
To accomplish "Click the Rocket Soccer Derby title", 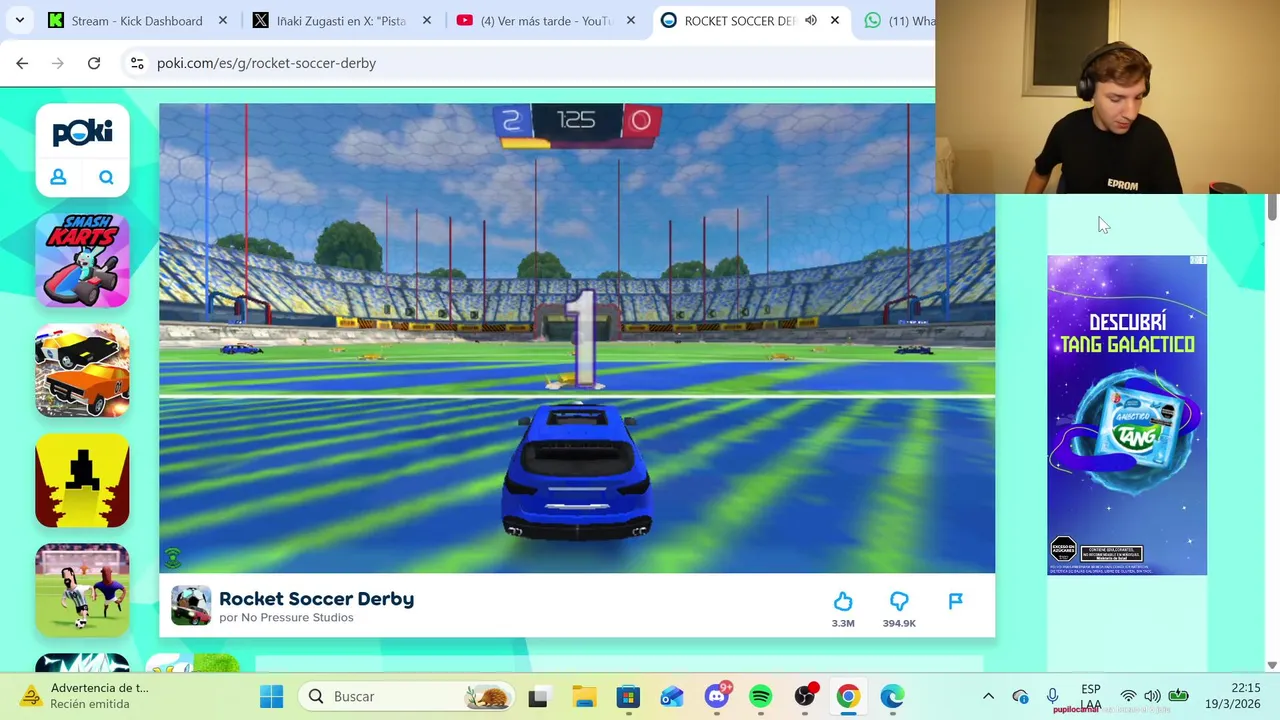I will (316, 598).
